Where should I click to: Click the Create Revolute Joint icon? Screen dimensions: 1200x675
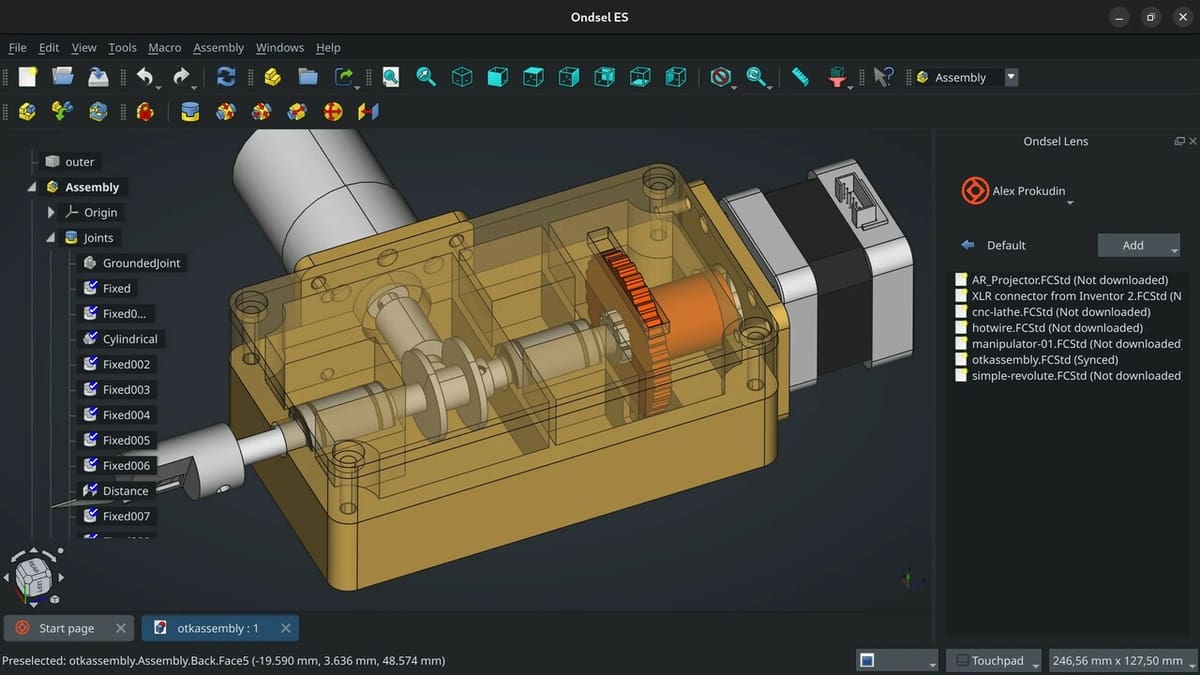point(226,111)
